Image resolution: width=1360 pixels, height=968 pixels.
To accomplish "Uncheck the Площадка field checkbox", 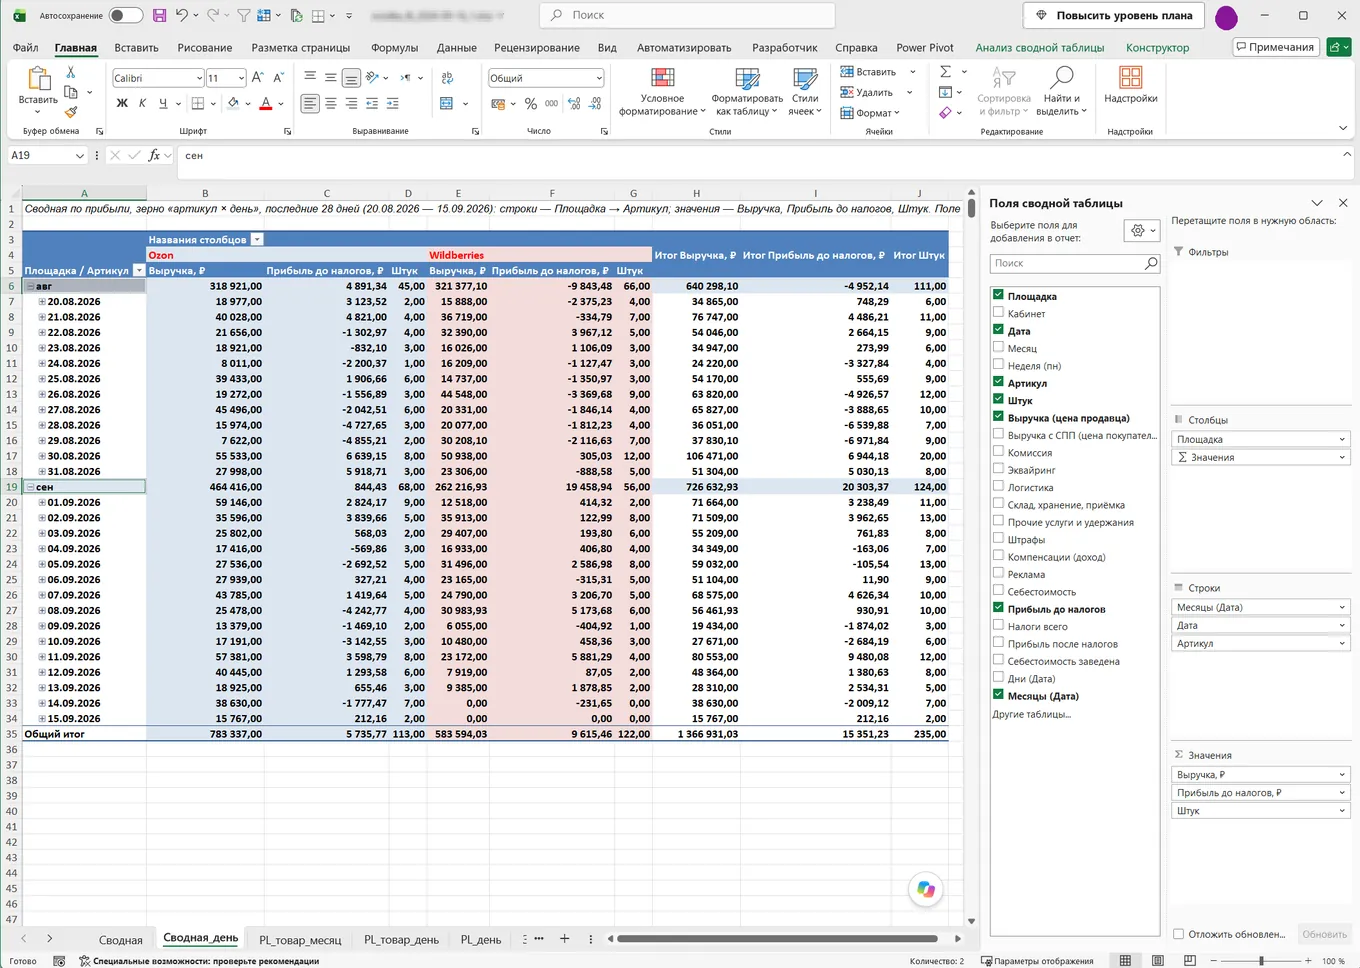I will point(998,295).
